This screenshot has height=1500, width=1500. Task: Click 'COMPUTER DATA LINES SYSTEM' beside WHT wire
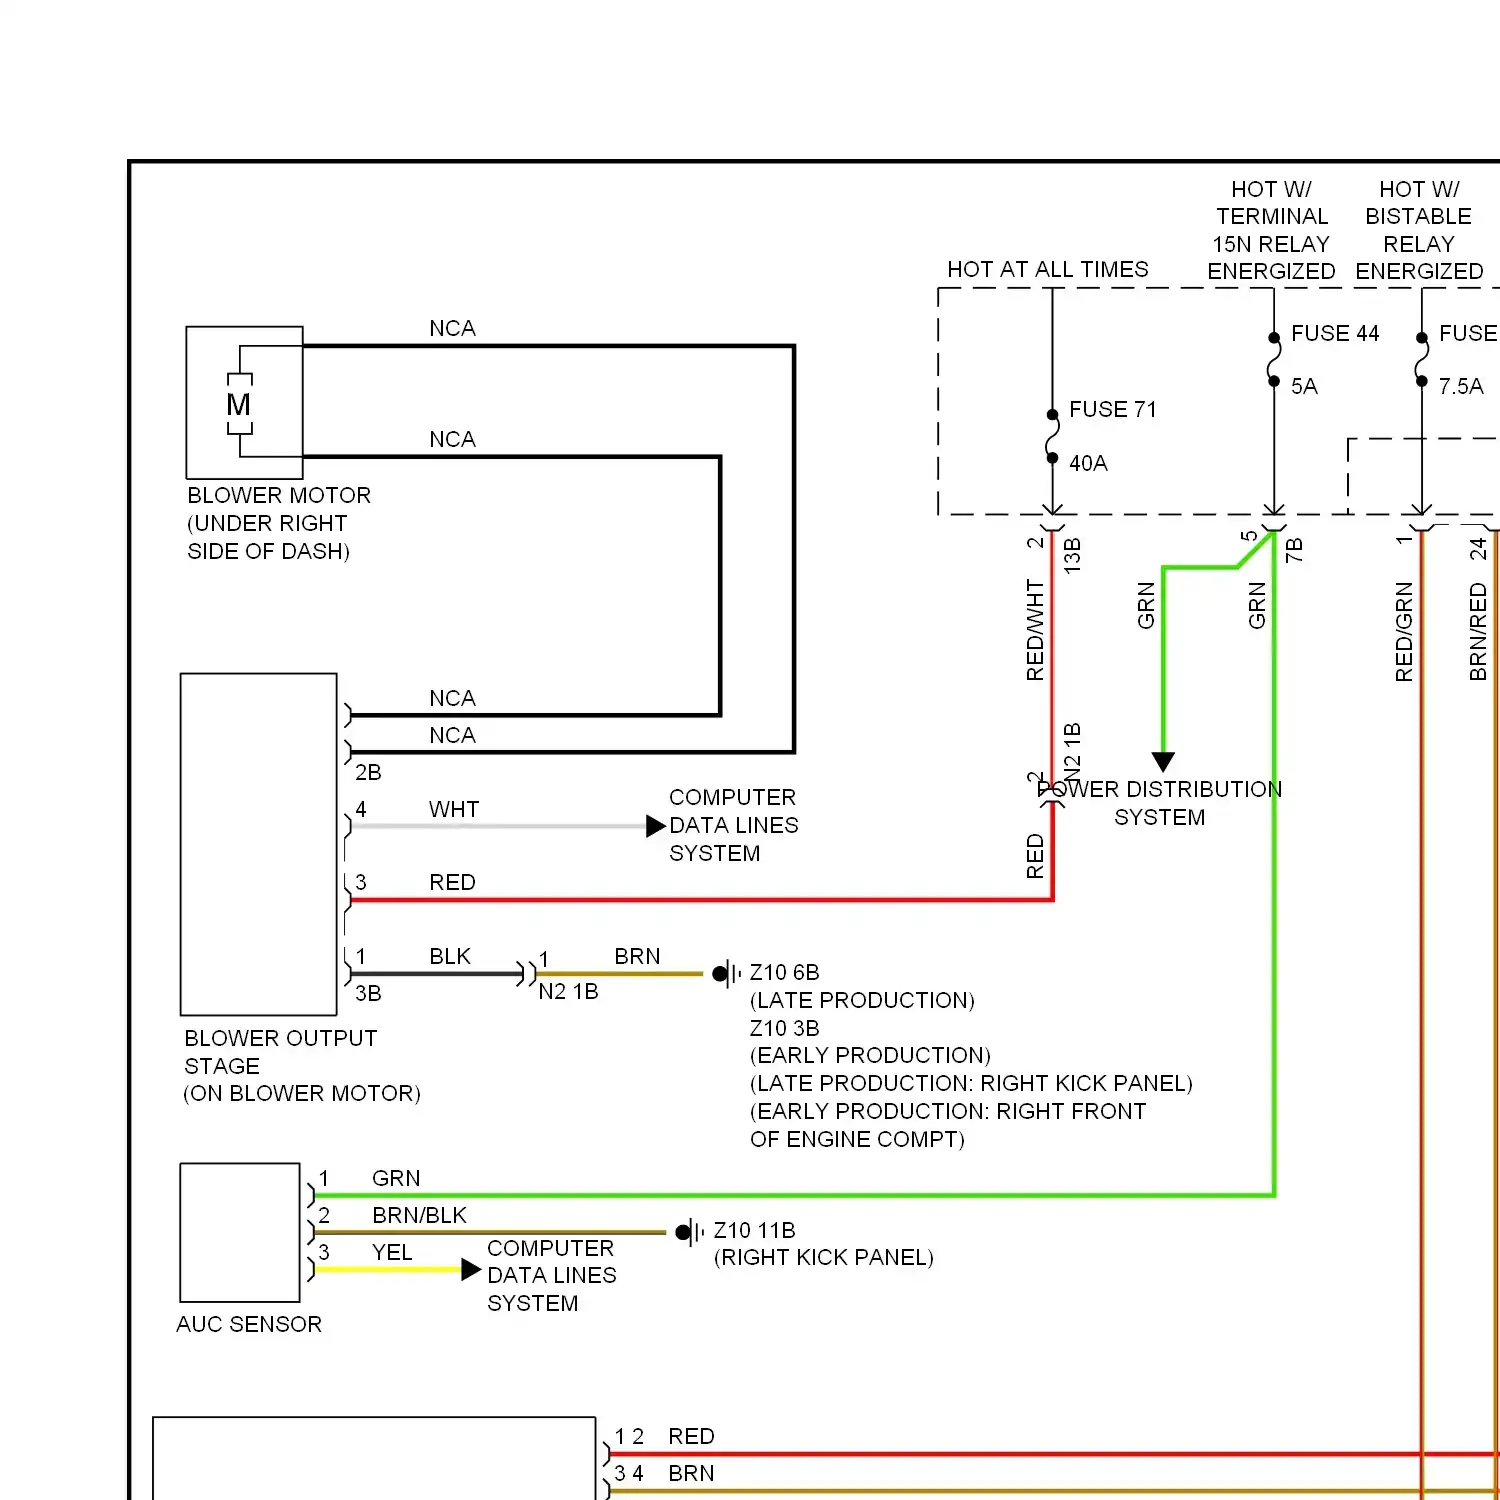pos(734,826)
